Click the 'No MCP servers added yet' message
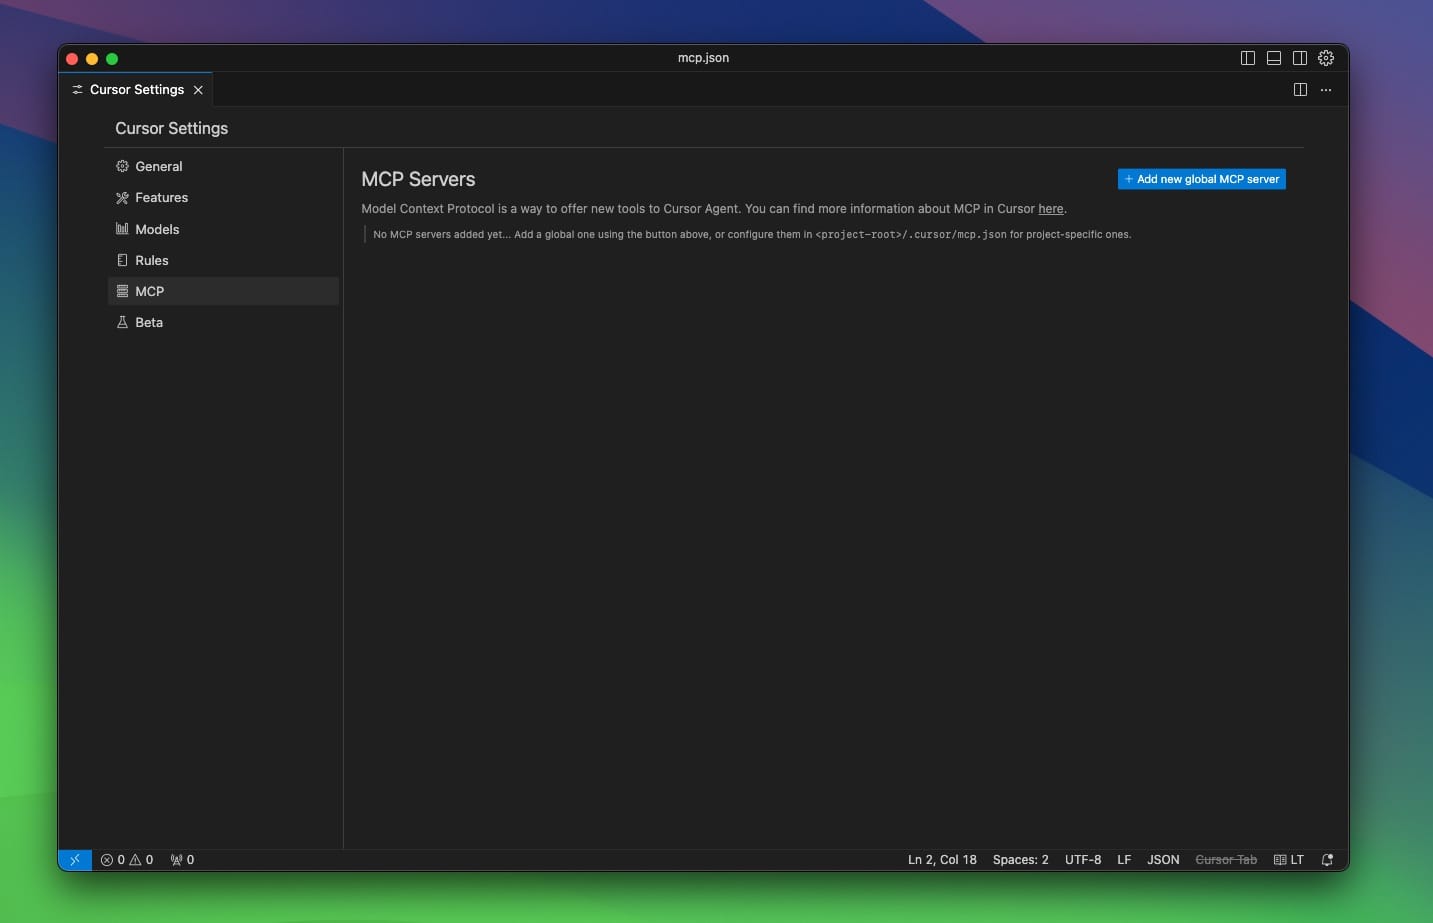The width and height of the screenshot is (1433, 923). click(752, 234)
